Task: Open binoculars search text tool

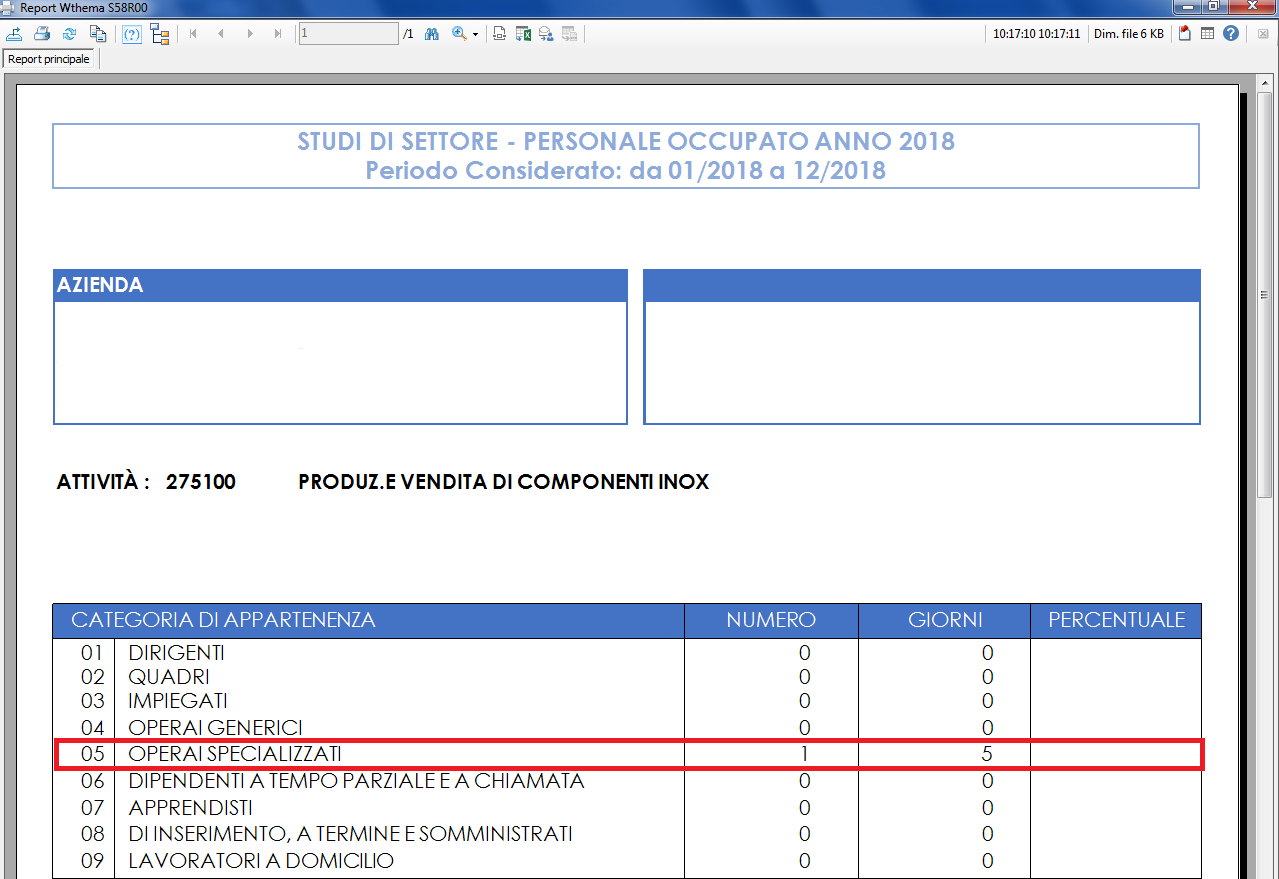Action: coord(432,34)
